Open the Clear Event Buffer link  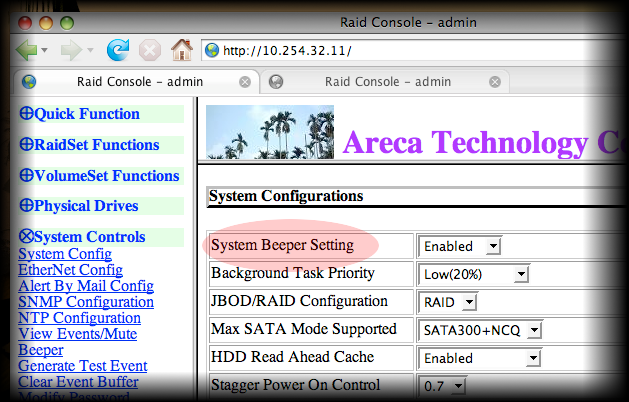pyautogui.click(x=78, y=382)
